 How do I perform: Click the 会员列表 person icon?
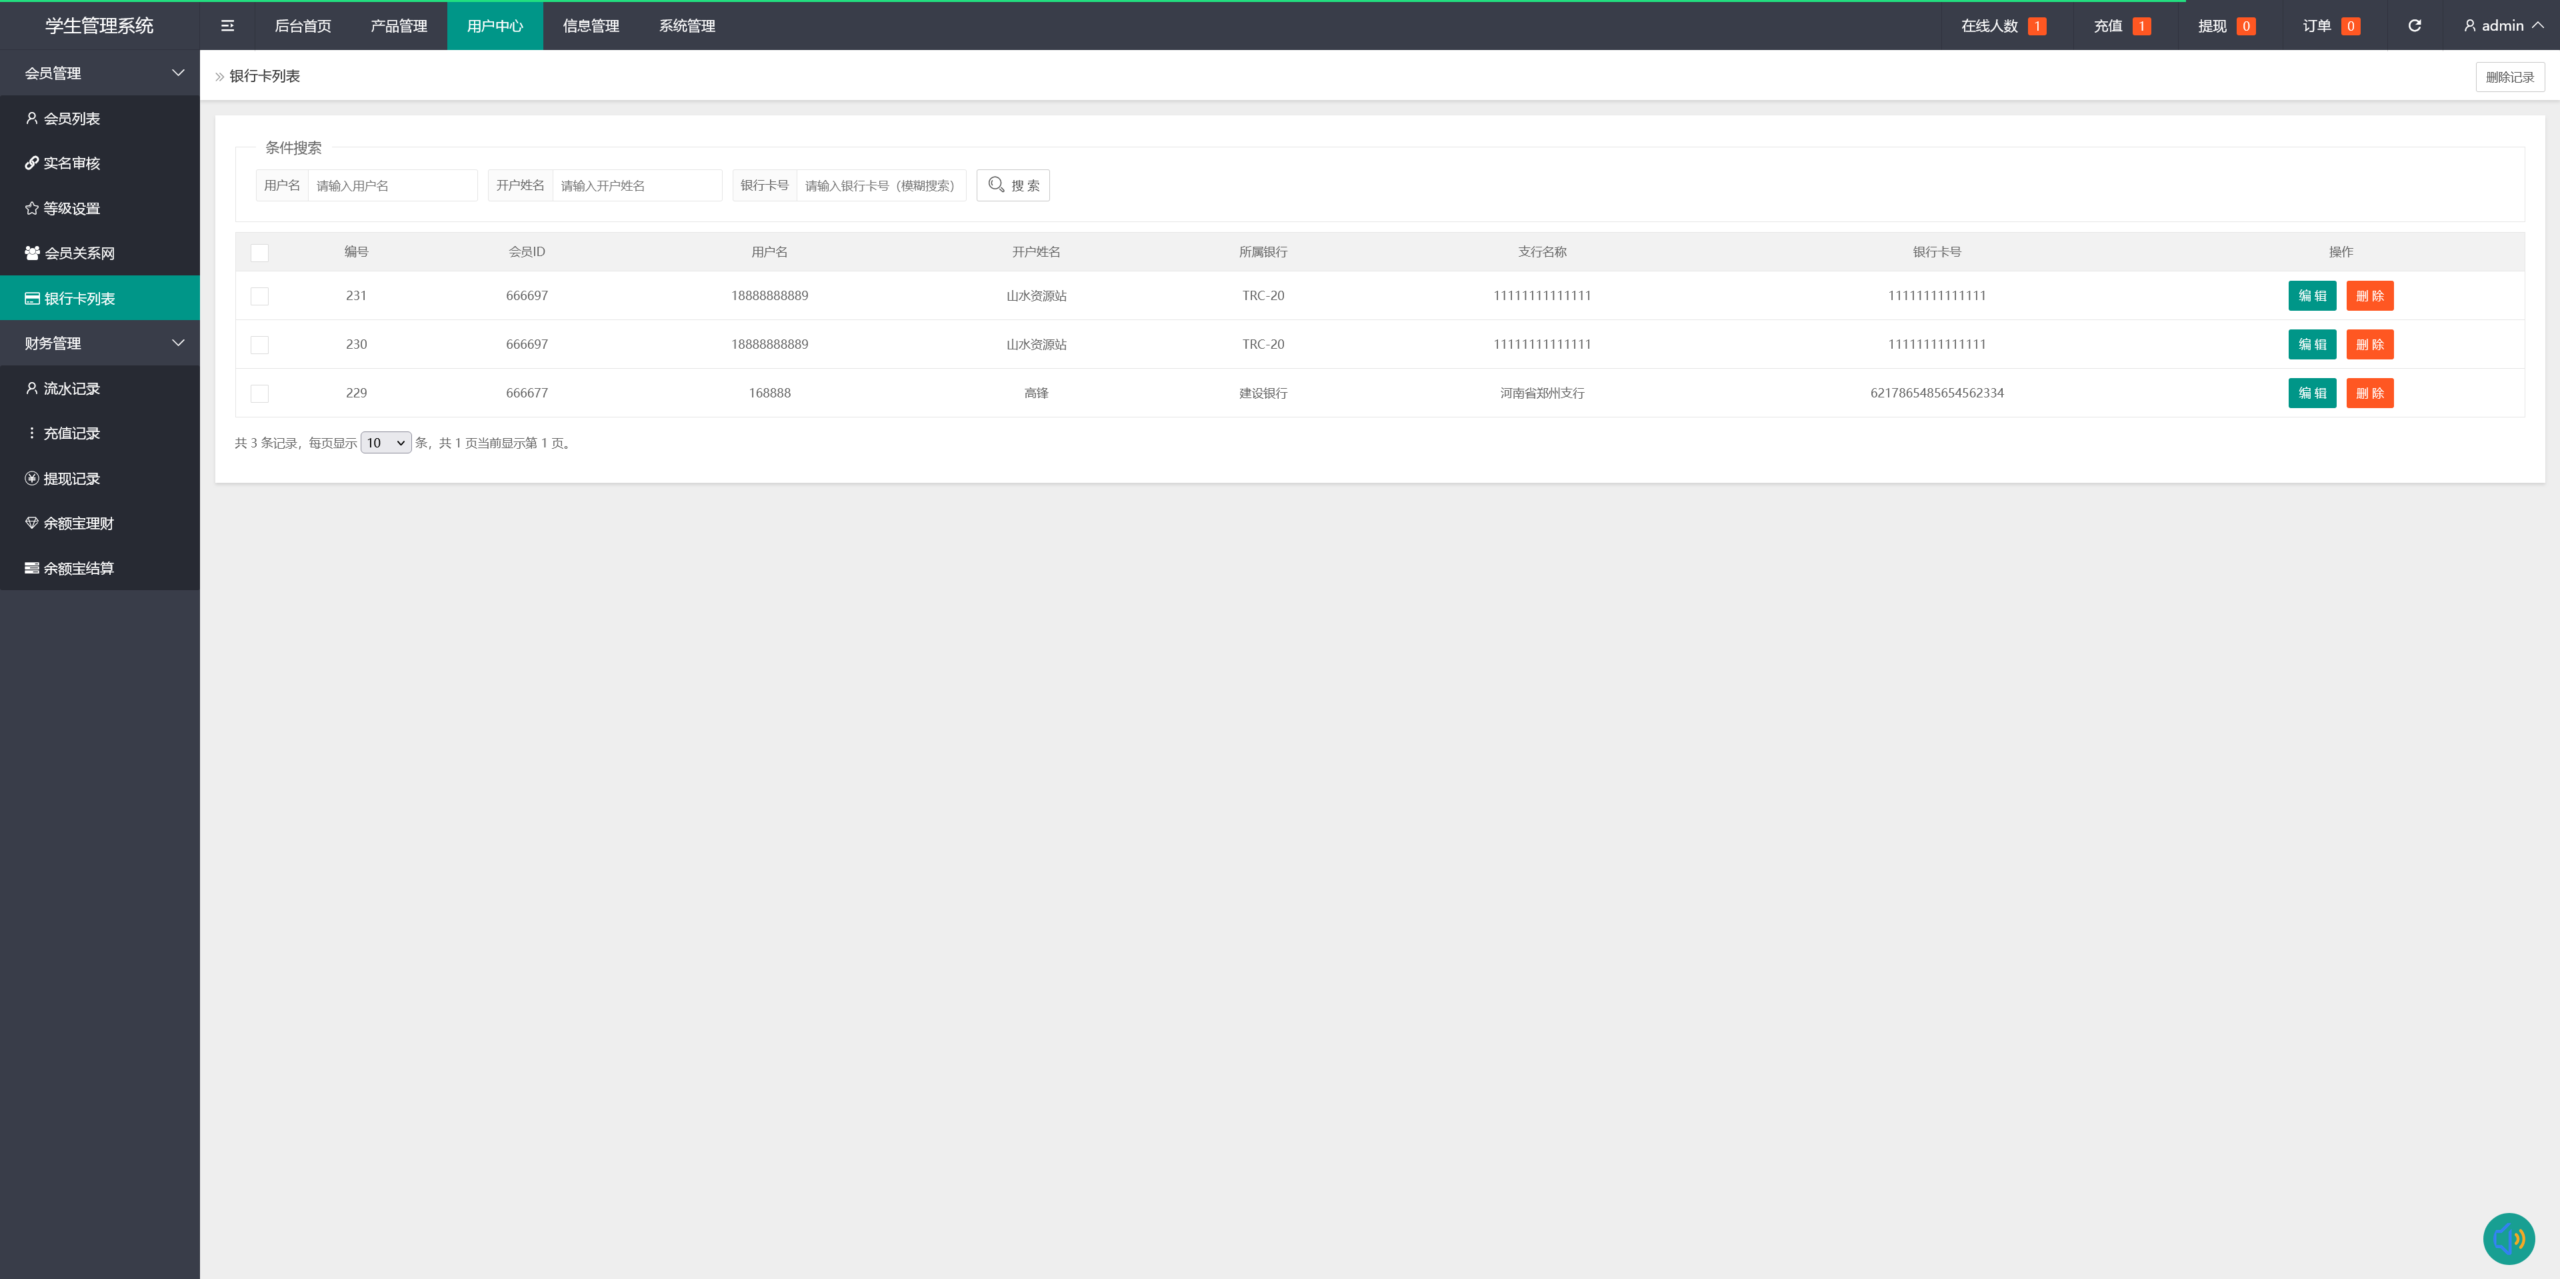coord(32,118)
